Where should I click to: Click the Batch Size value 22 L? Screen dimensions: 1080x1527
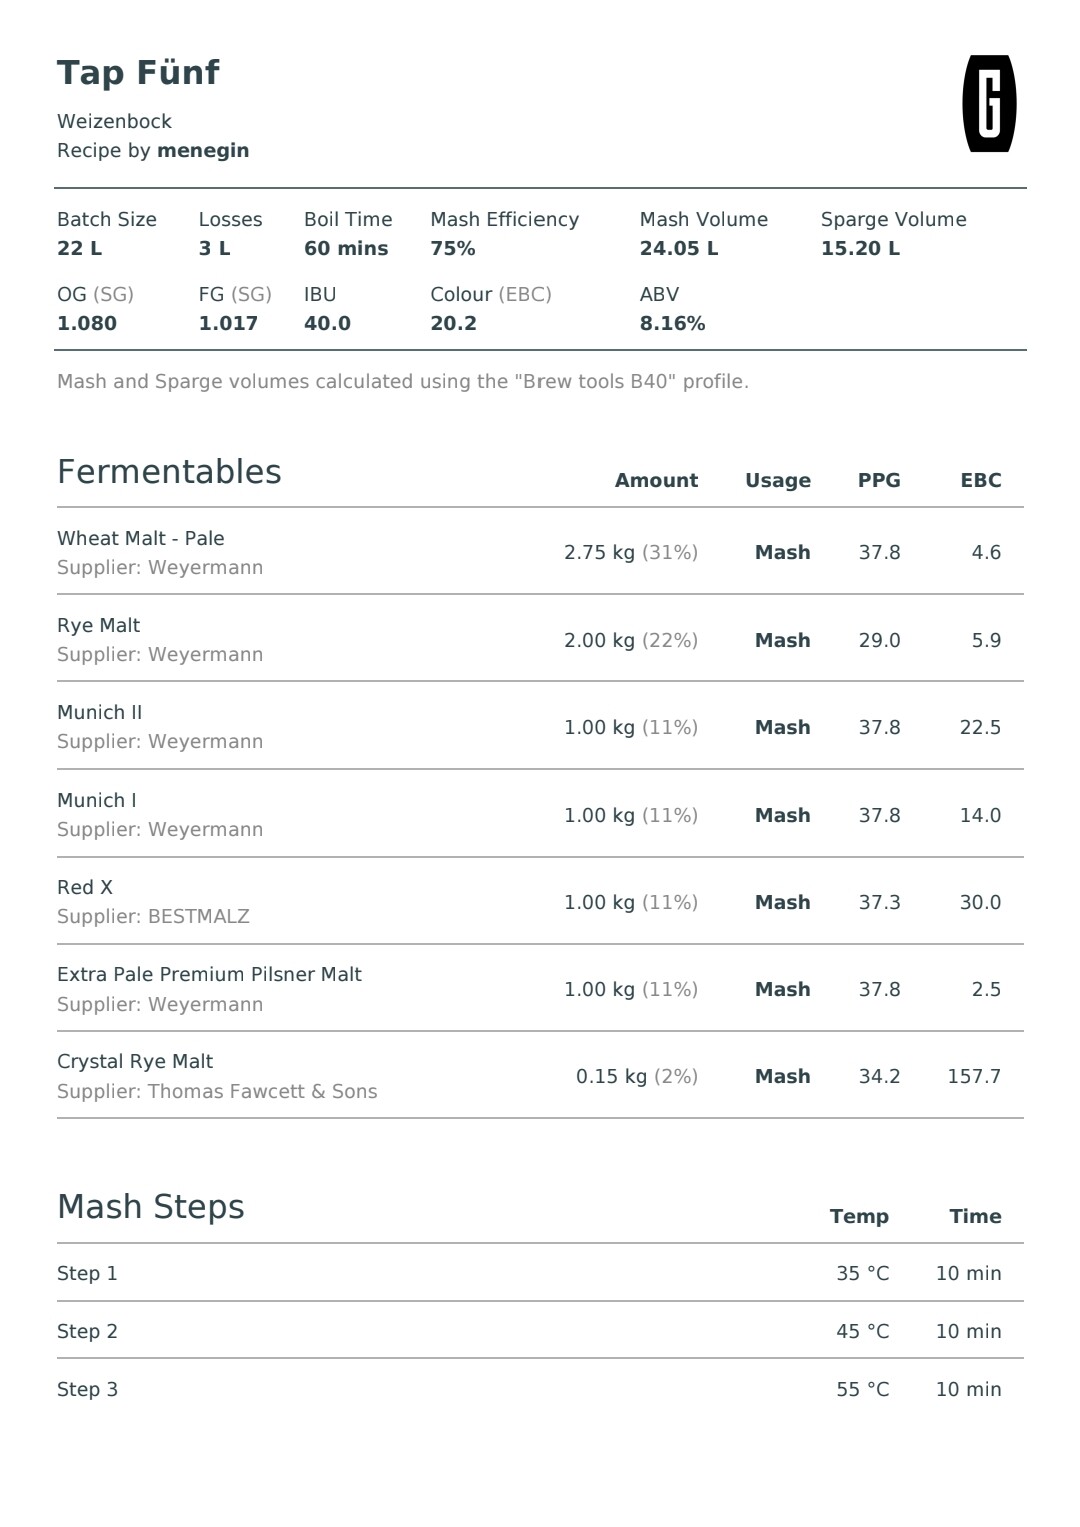click(80, 248)
